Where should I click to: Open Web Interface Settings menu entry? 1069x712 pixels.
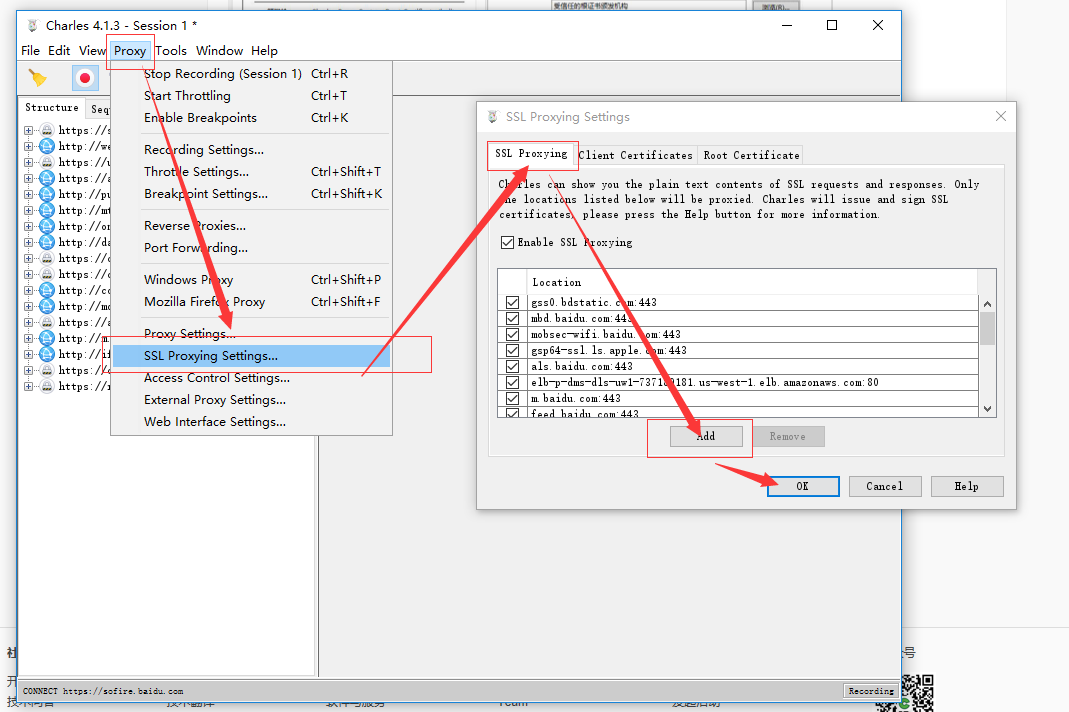251,421
